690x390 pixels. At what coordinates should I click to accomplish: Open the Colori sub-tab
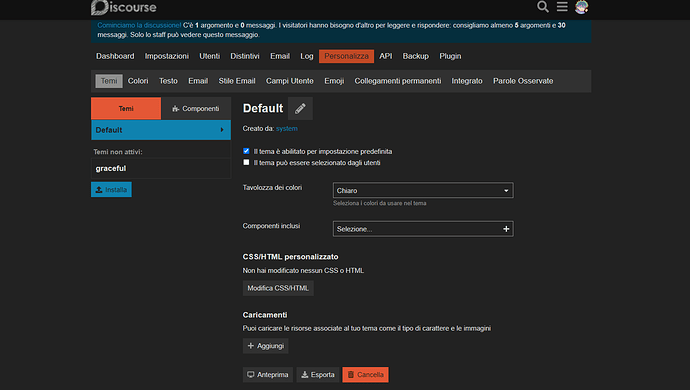138,81
